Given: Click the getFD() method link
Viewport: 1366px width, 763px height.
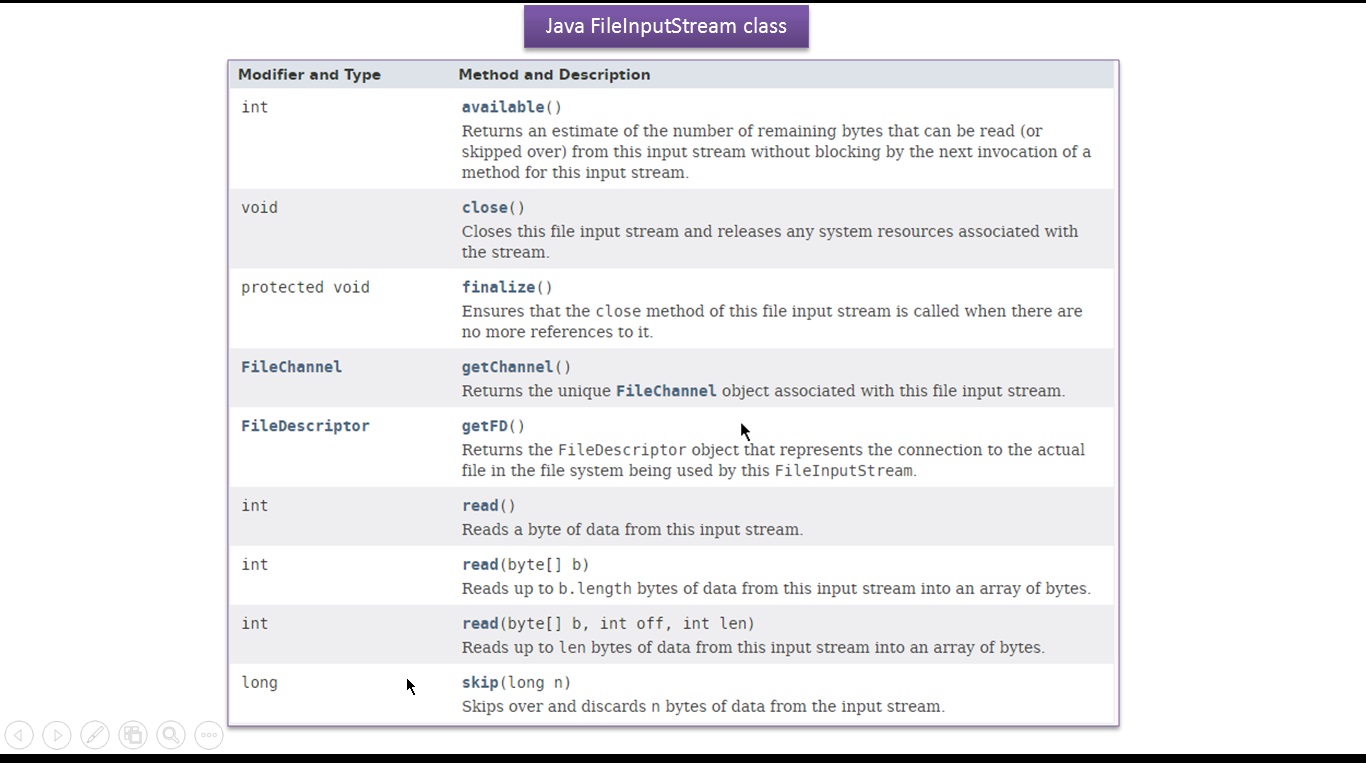Looking at the screenshot, I should point(485,425).
